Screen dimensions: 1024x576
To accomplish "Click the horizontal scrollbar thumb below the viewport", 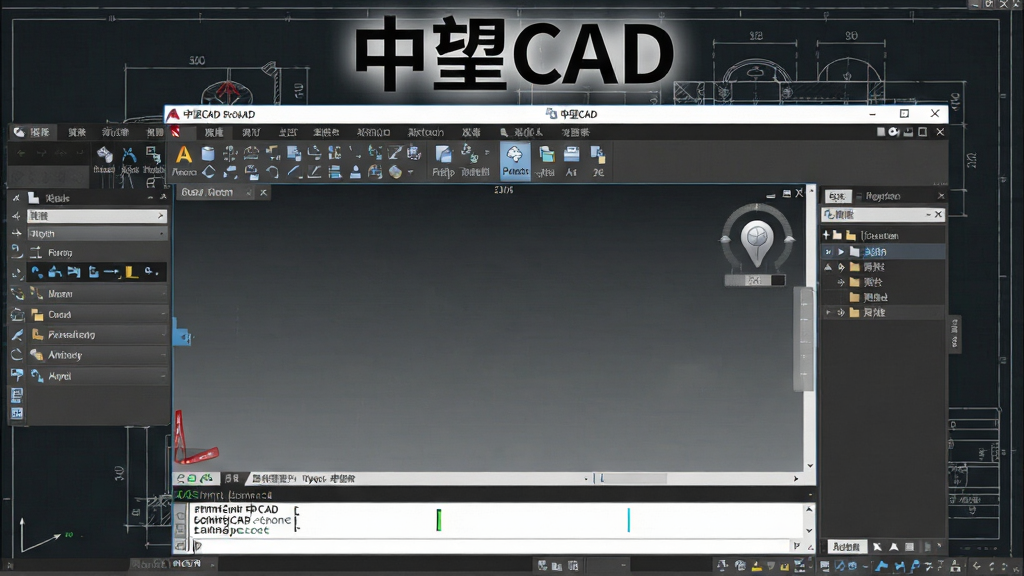I will pos(633,478).
